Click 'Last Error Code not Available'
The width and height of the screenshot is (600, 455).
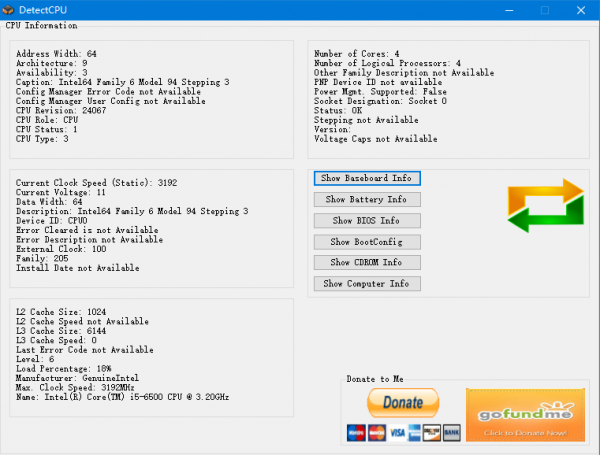point(85,350)
